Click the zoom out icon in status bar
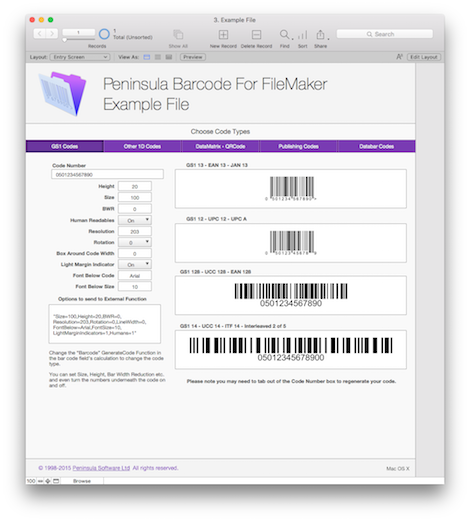The width and height of the screenshot is (470, 521). pos(40,481)
